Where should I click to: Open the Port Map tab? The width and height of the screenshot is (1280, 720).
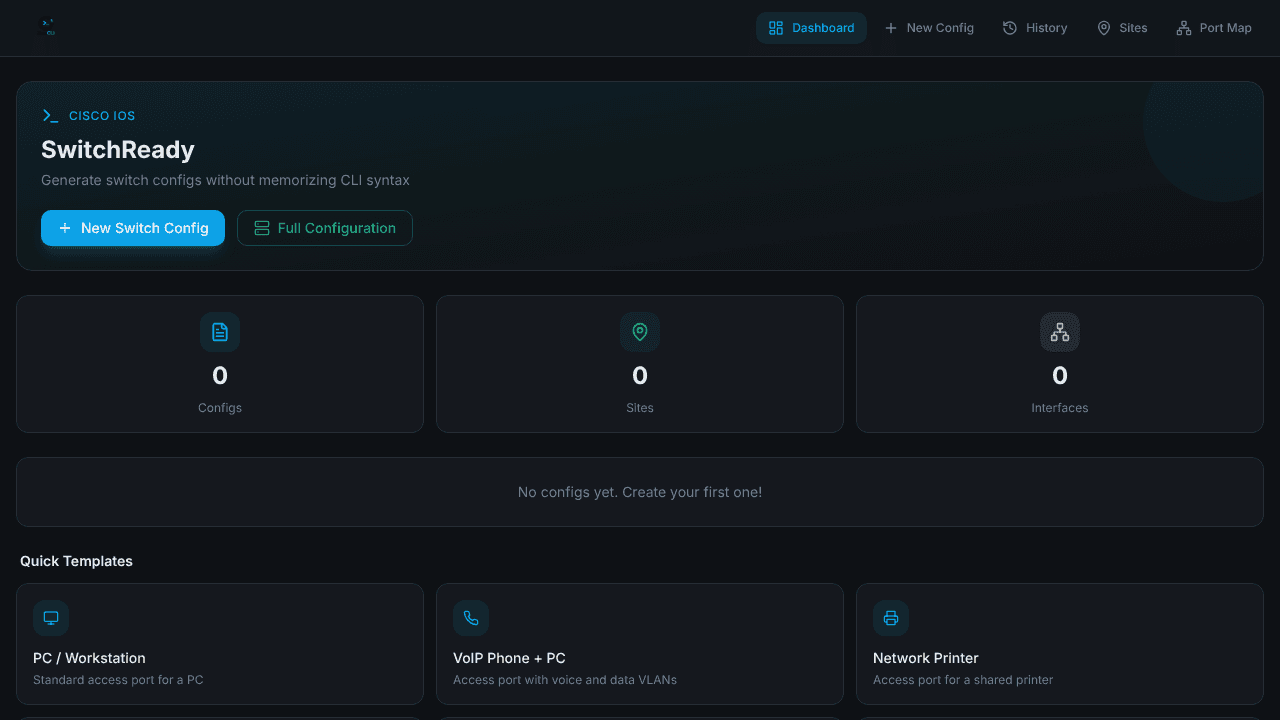(x=1213, y=28)
